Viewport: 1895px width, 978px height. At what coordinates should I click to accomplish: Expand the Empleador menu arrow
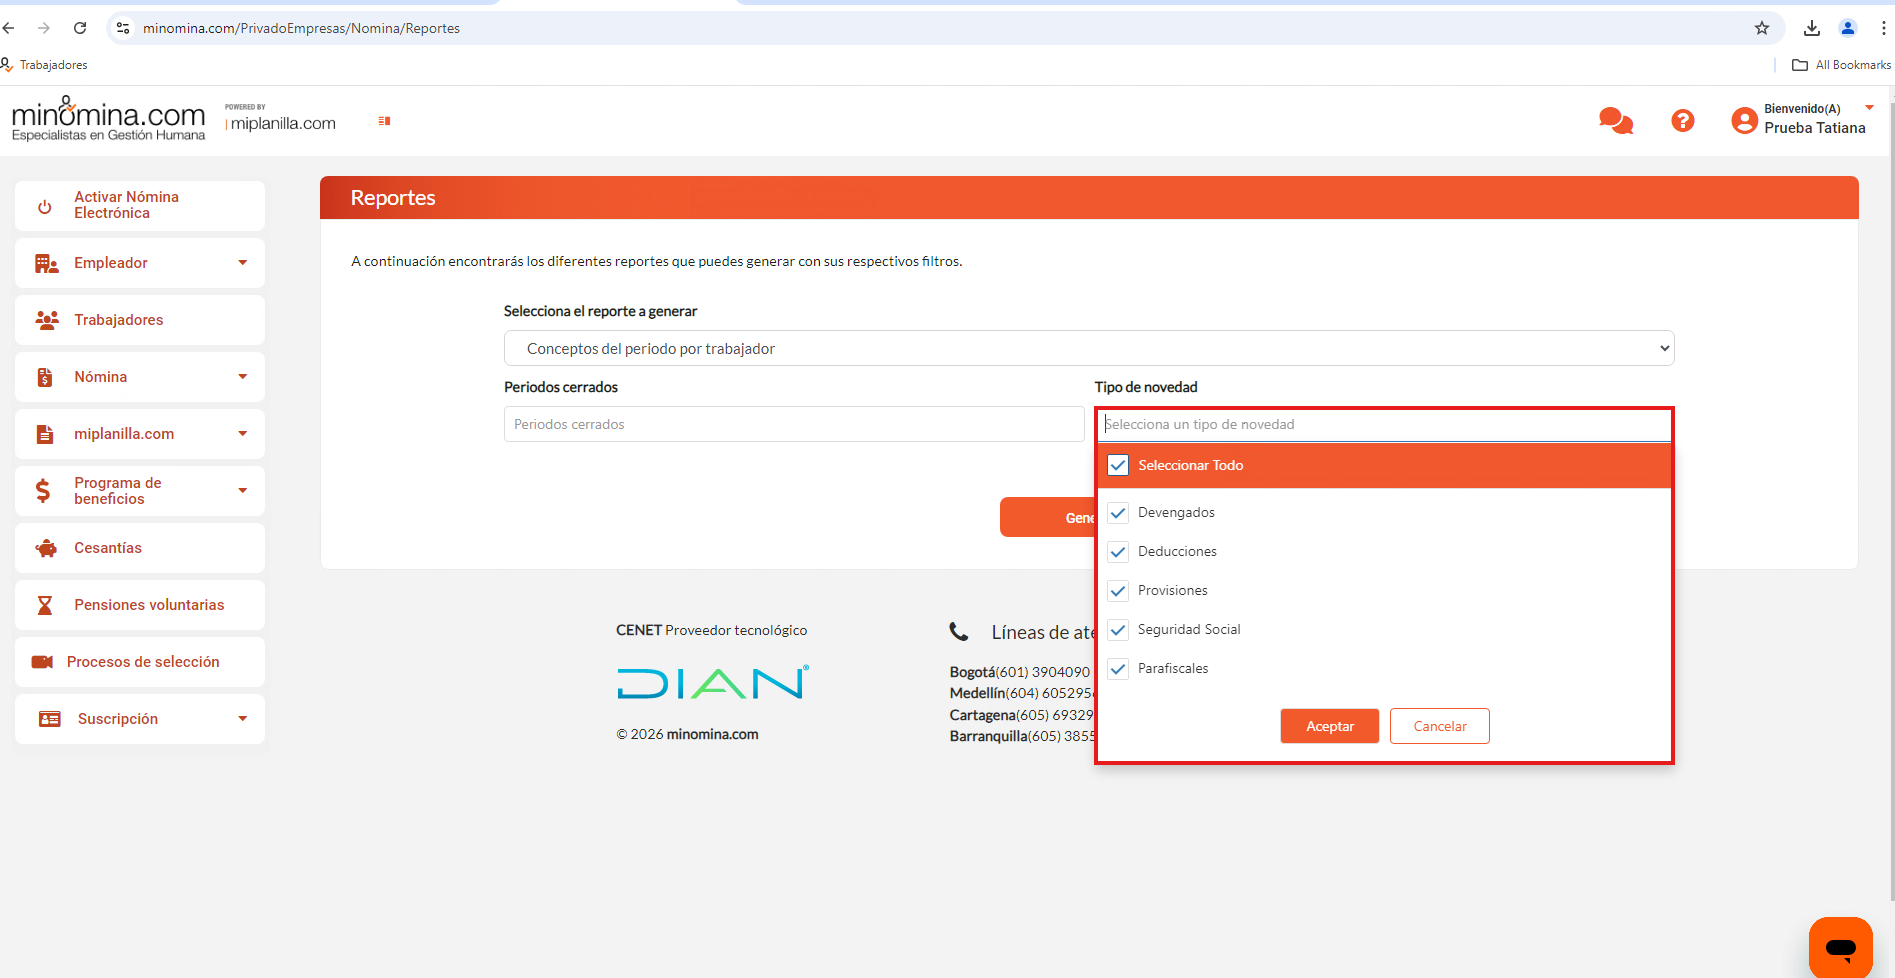click(242, 263)
